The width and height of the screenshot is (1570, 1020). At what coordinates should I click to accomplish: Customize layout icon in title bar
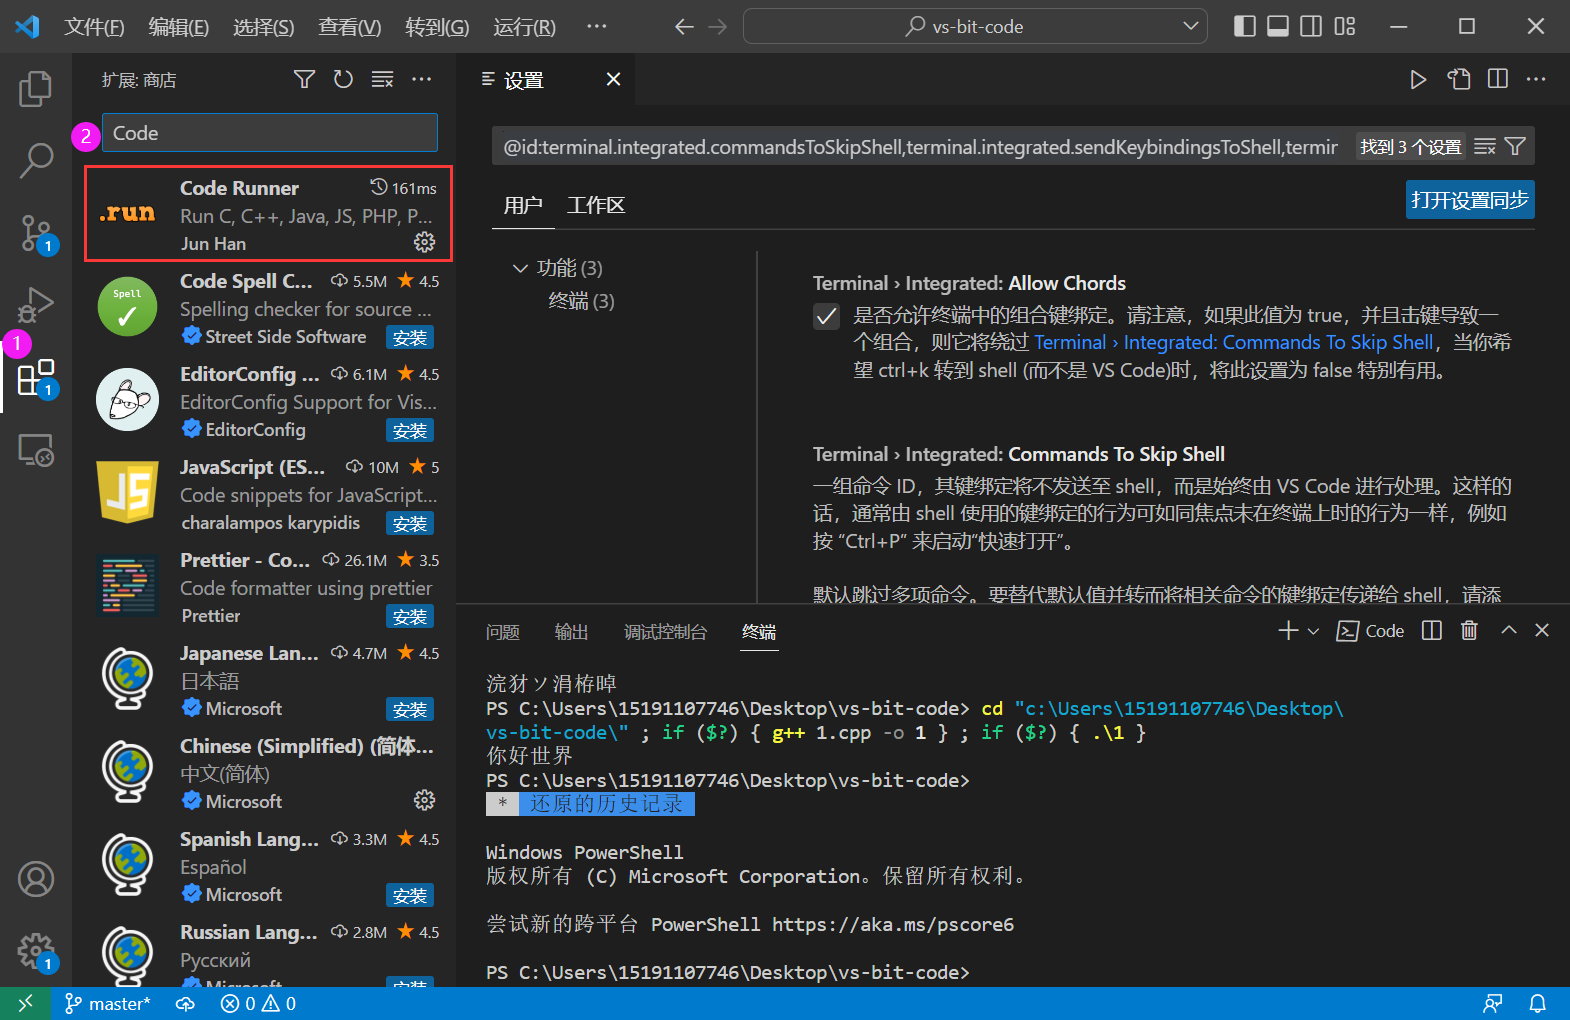(1345, 26)
